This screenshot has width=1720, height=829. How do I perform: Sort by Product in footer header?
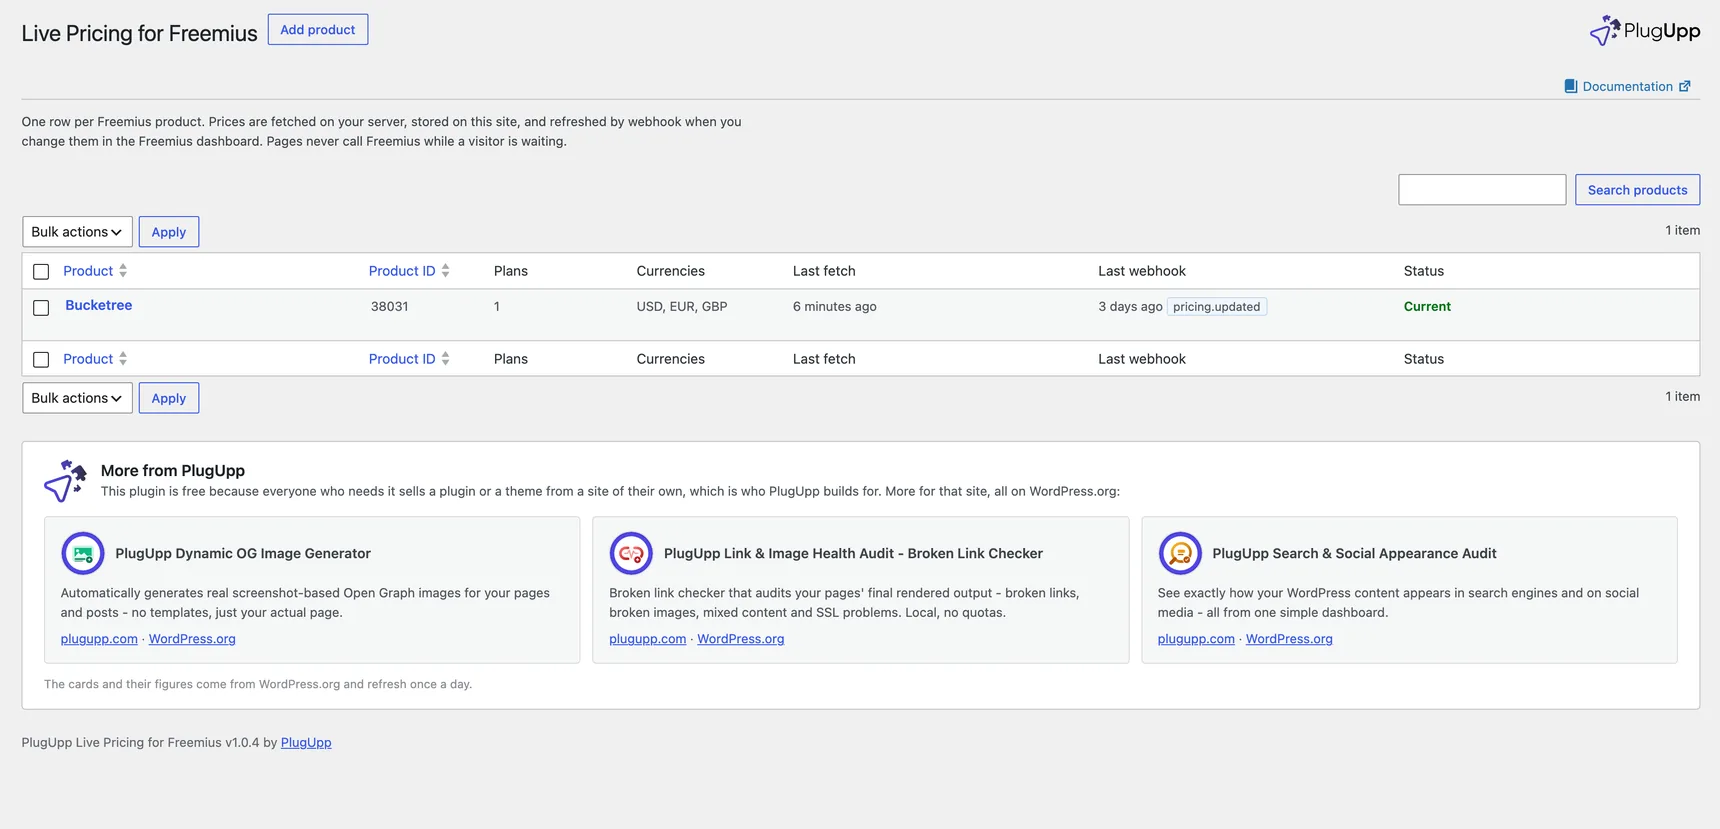[88, 359]
